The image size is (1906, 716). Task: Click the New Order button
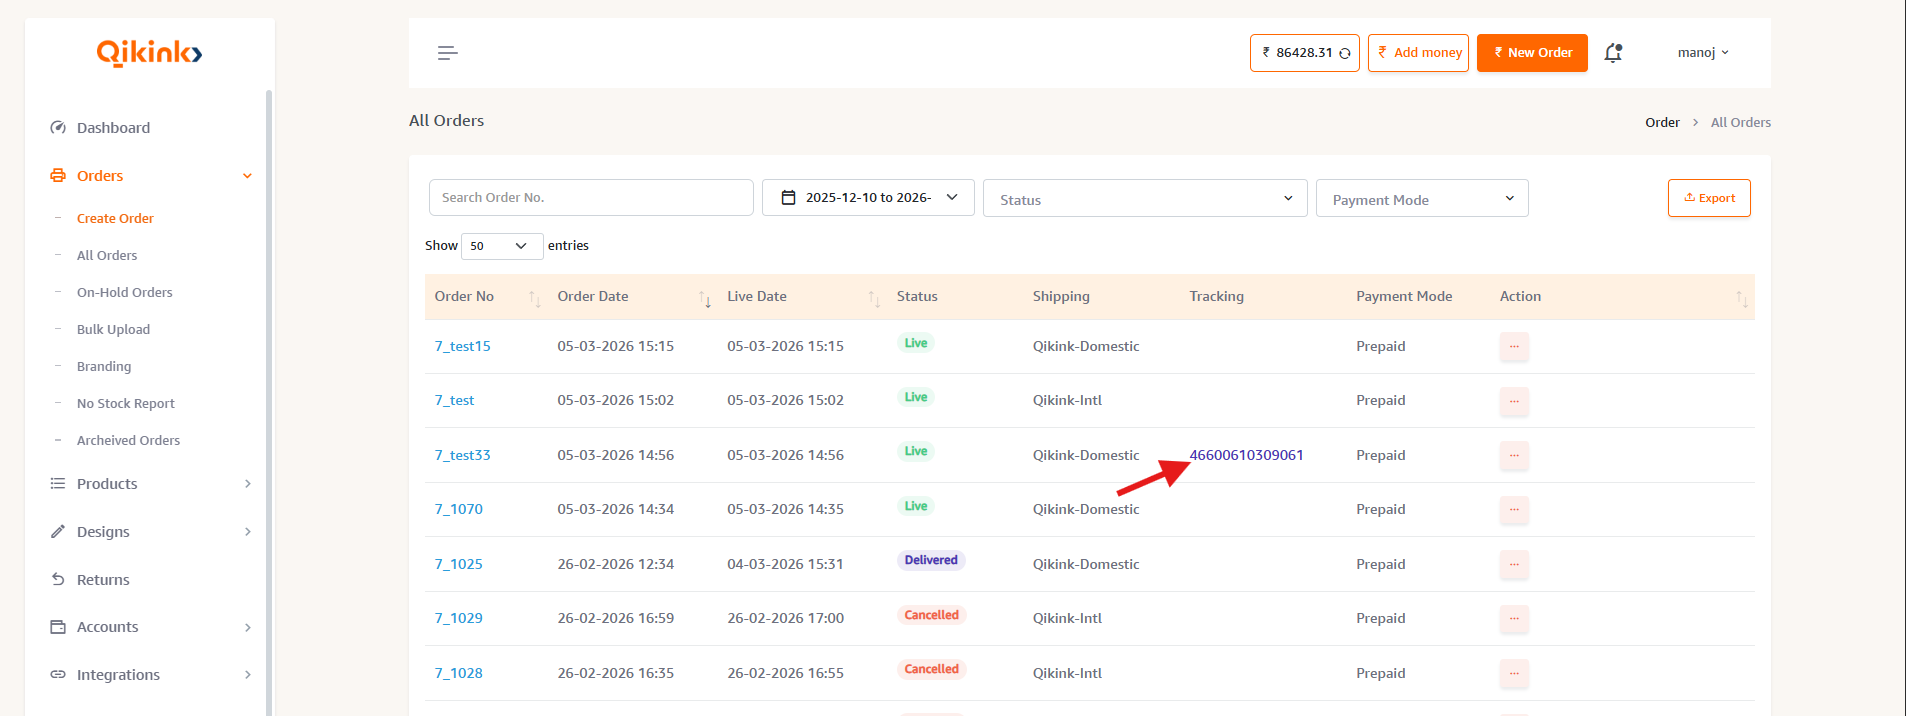[x=1531, y=53]
